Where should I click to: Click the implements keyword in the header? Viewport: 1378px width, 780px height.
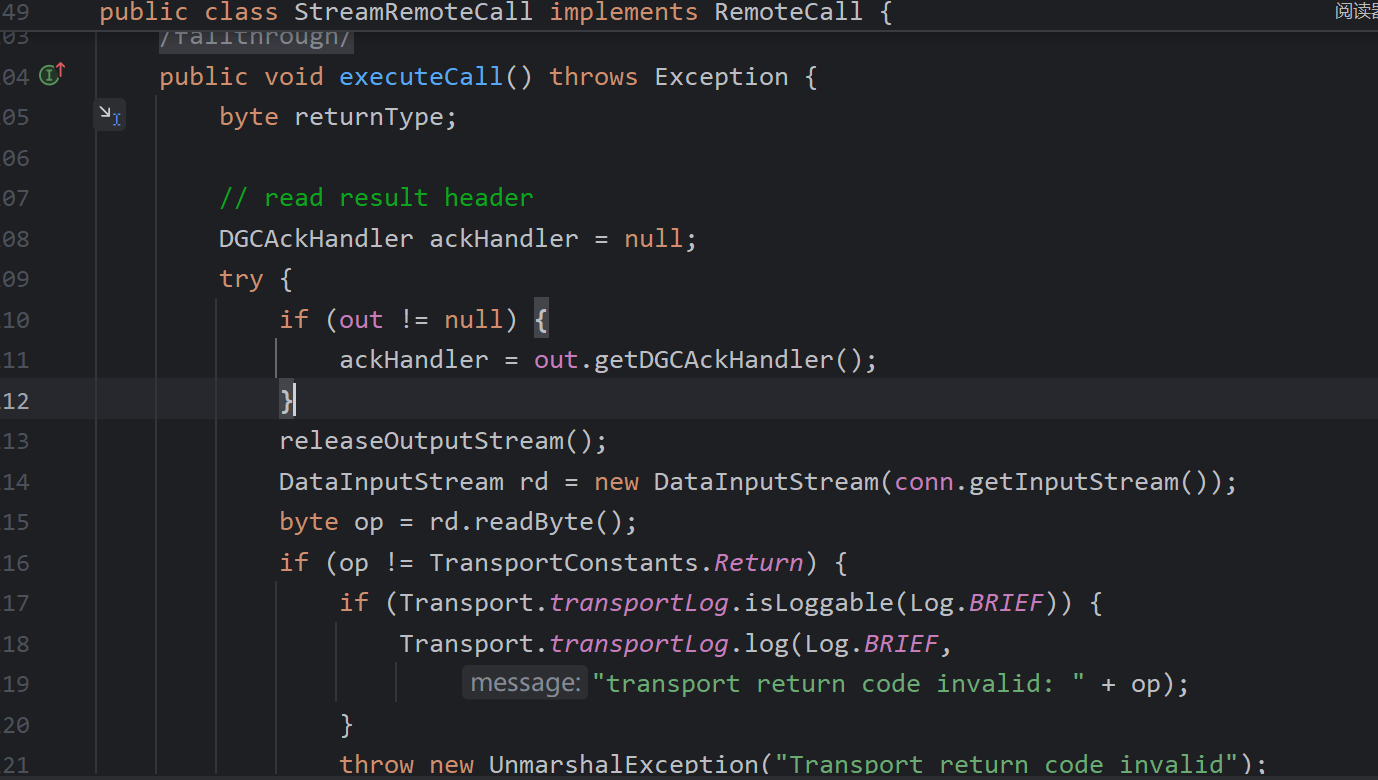(x=624, y=13)
